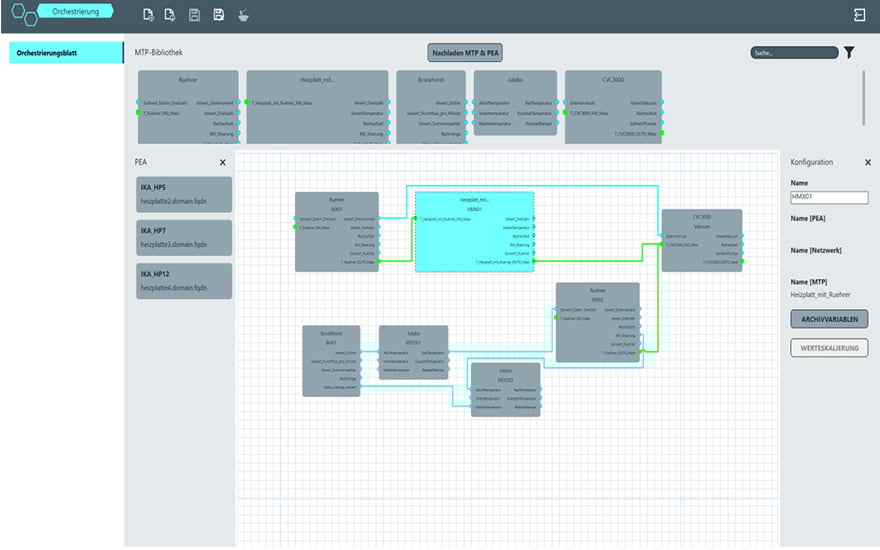Click the document icon nearest the Orchestrierung title

[x=148, y=15]
